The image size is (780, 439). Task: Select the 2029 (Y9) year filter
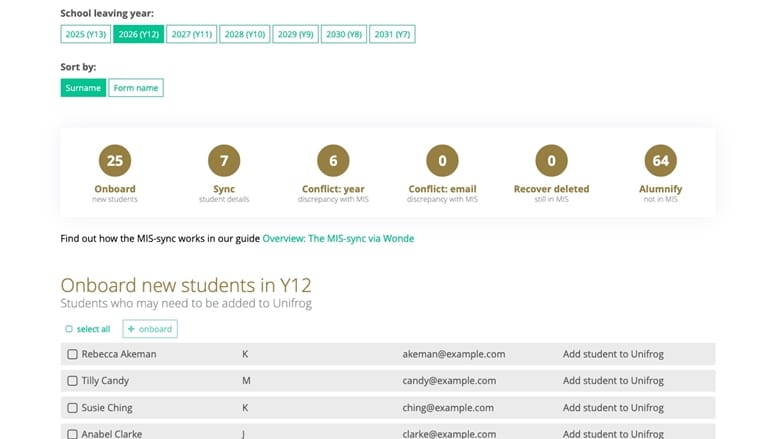point(295,34)
